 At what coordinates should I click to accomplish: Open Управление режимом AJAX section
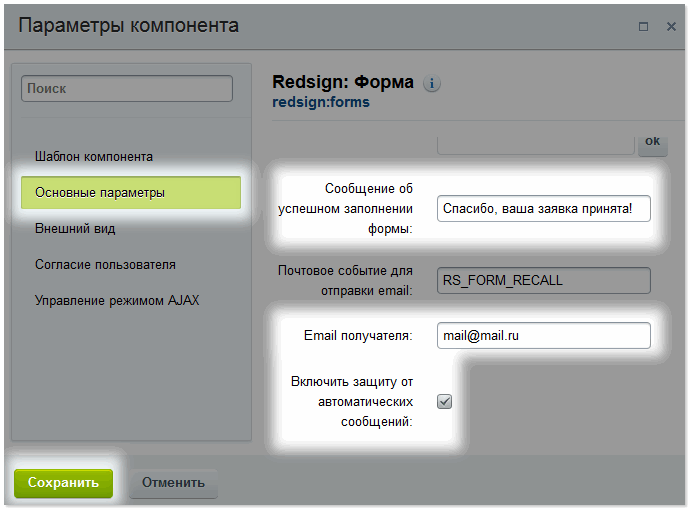pos(117,300)
